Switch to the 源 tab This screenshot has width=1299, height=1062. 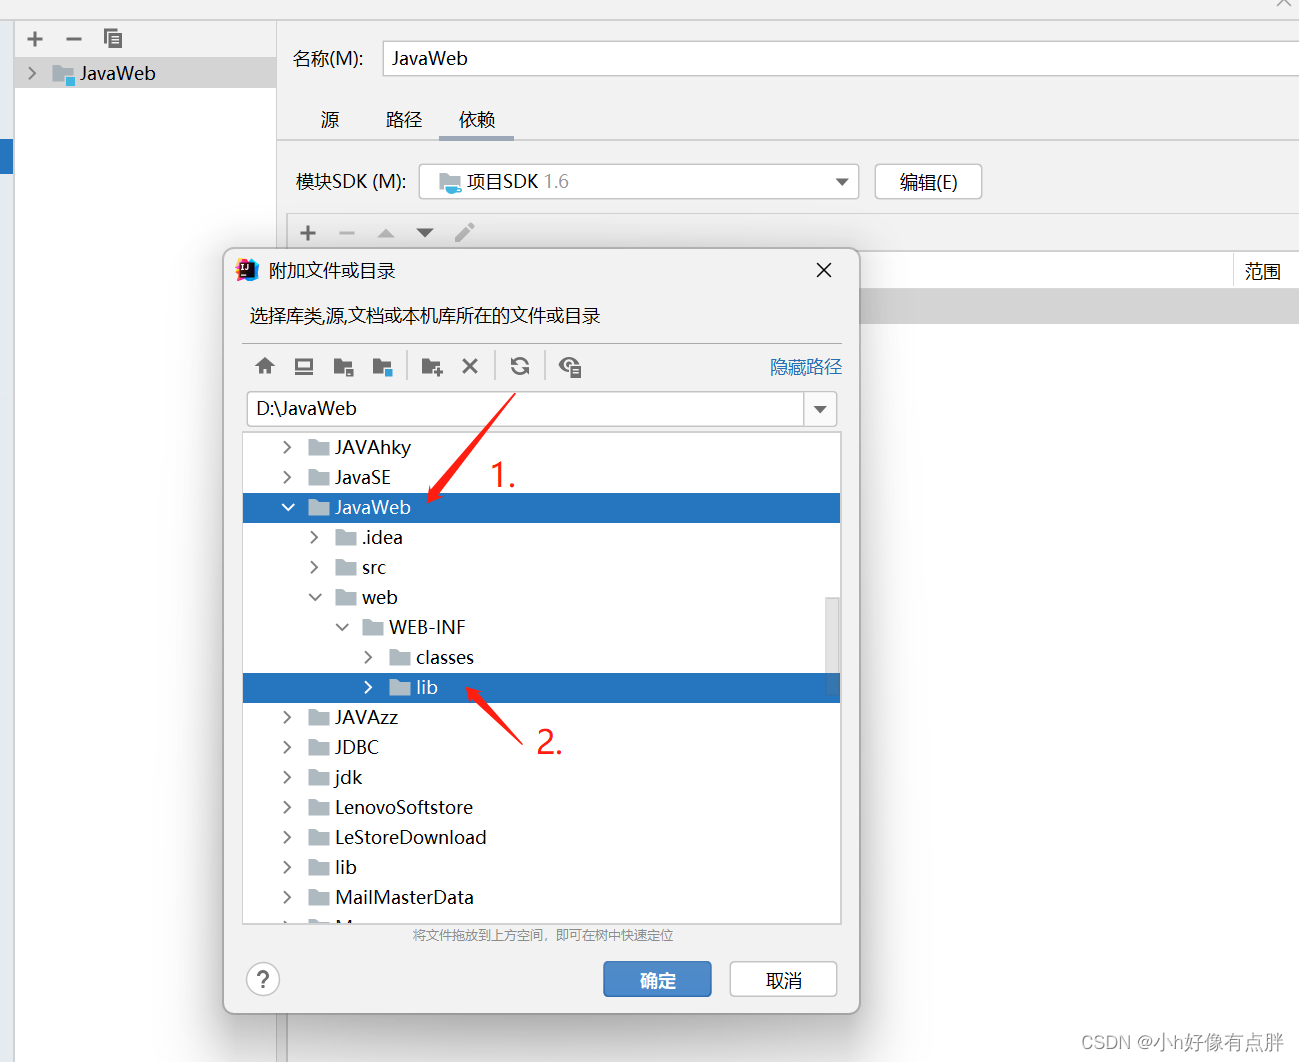coord(329,119)
